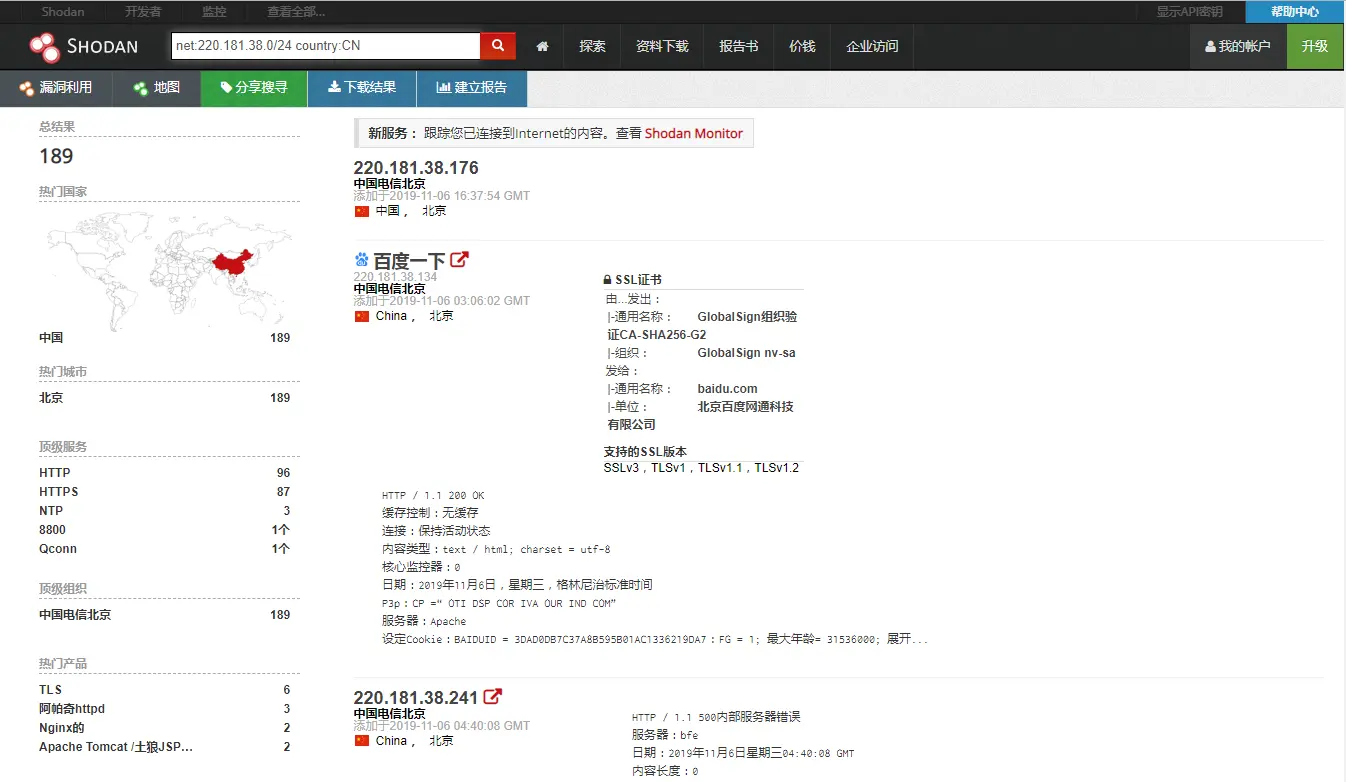Click the Baidu paw icon before 百度一下
This screenshot has width=1346, height=782.
click(361, 260)
